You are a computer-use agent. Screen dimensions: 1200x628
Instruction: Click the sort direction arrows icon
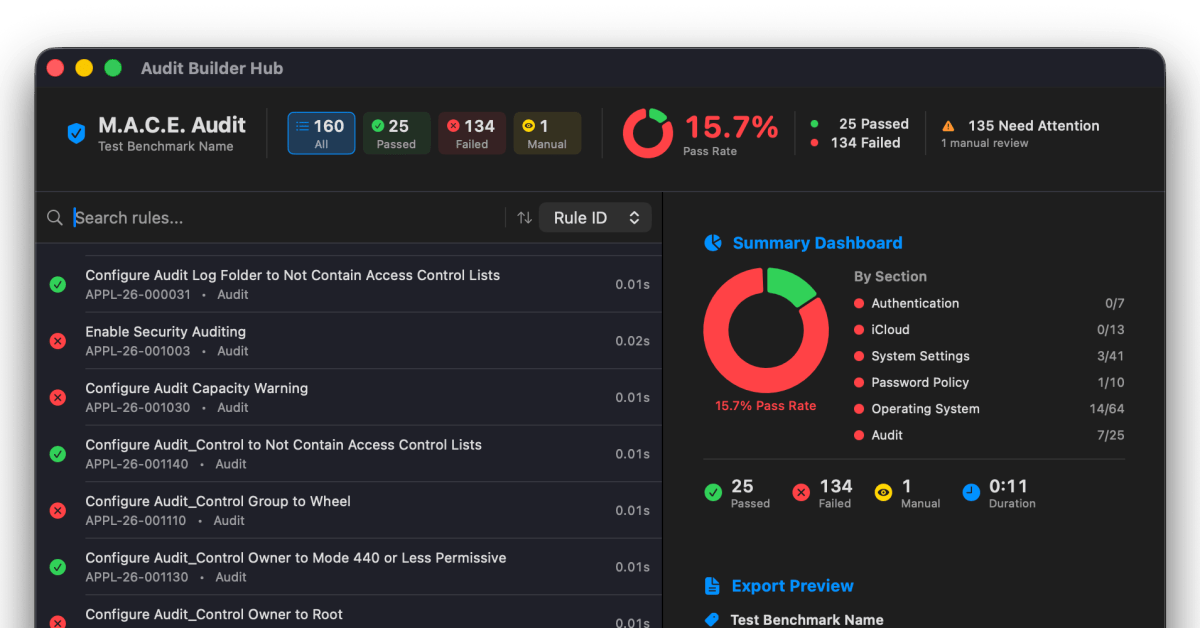coord(524,218)
